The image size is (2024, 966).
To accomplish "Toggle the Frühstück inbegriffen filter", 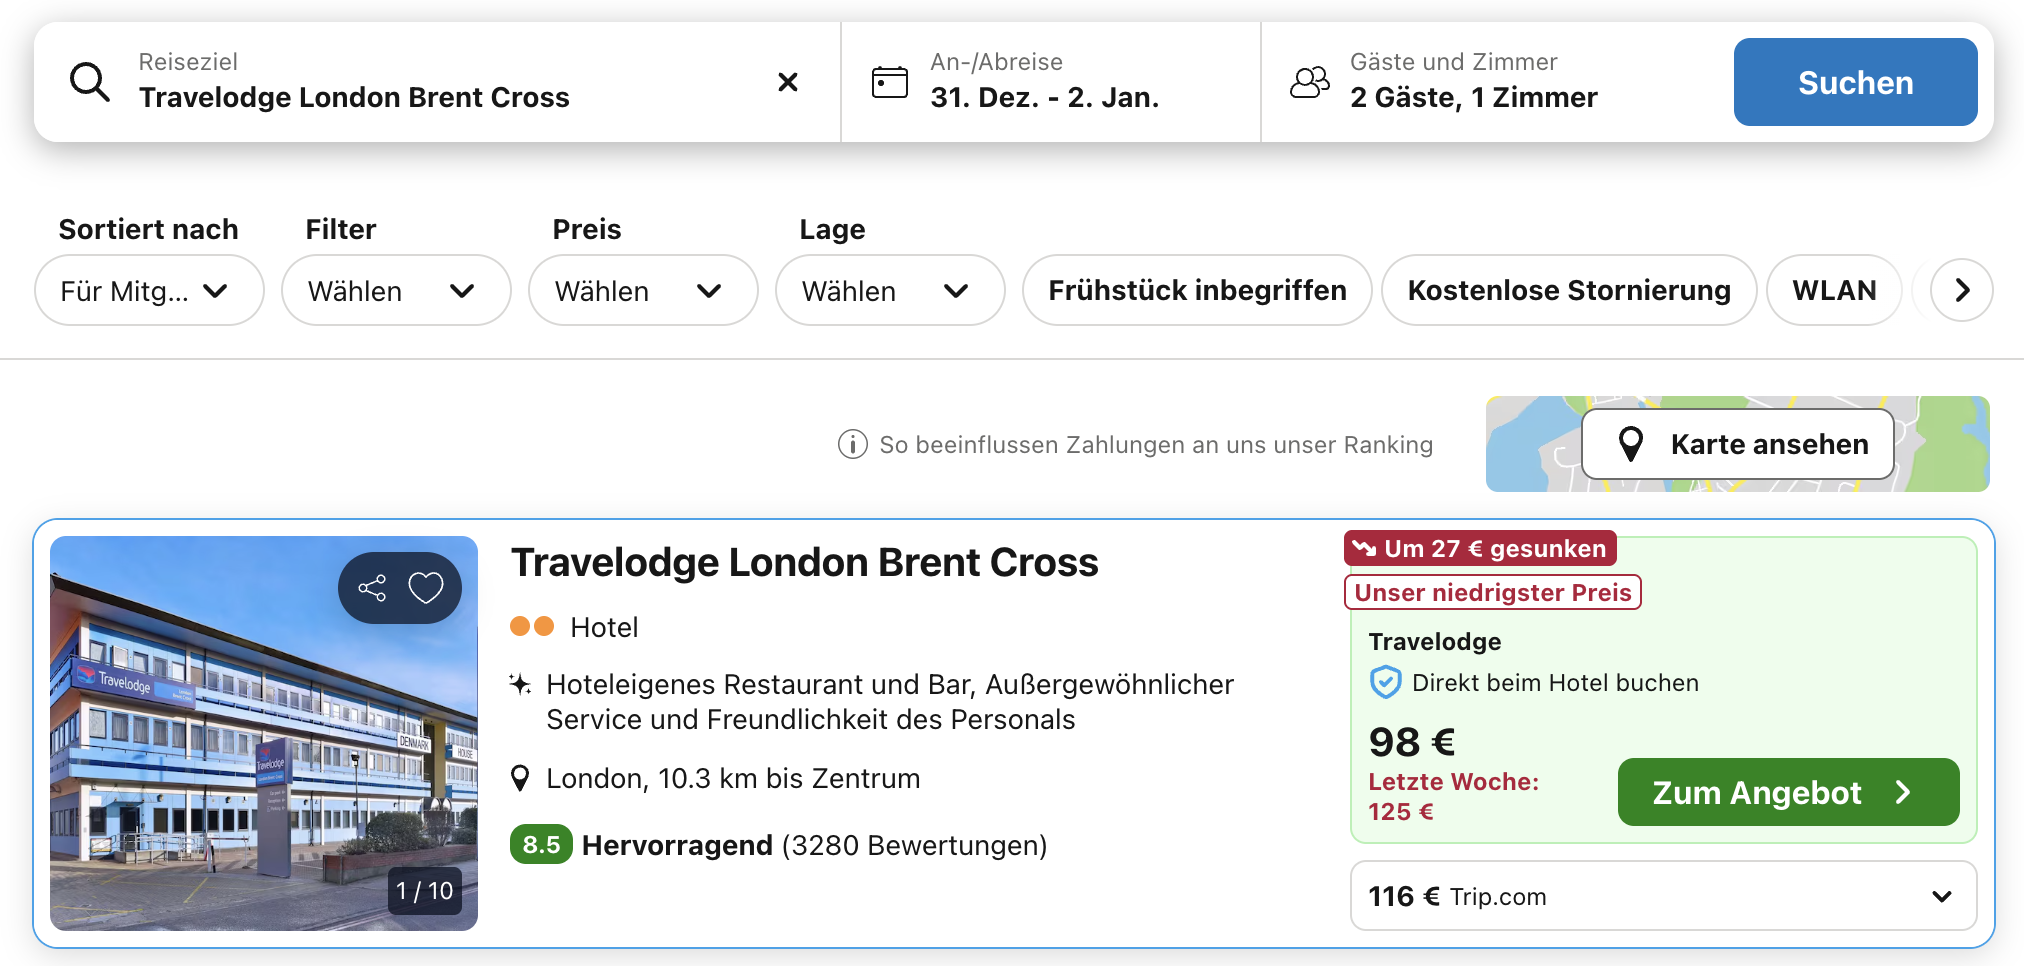I will point(1197,290).
